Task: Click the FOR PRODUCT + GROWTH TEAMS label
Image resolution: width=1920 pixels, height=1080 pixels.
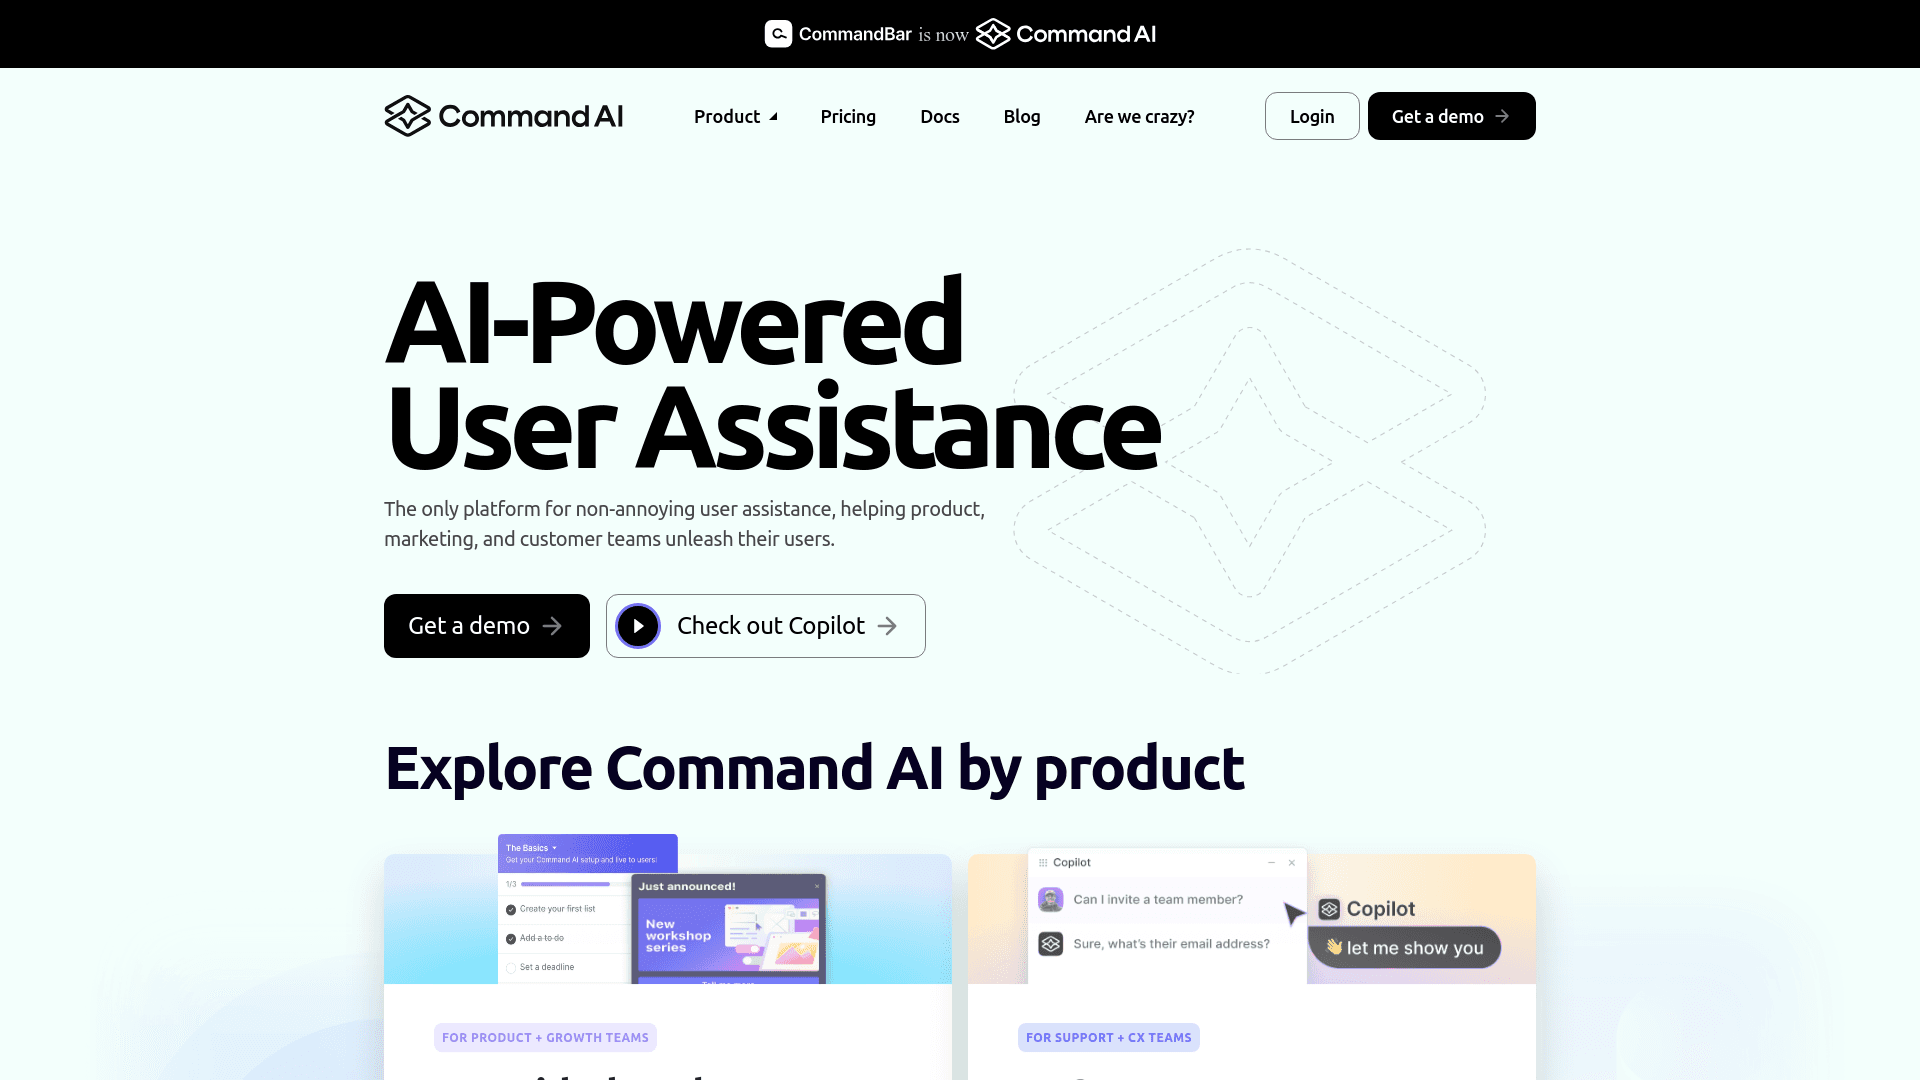Action: pos(545,1036)
